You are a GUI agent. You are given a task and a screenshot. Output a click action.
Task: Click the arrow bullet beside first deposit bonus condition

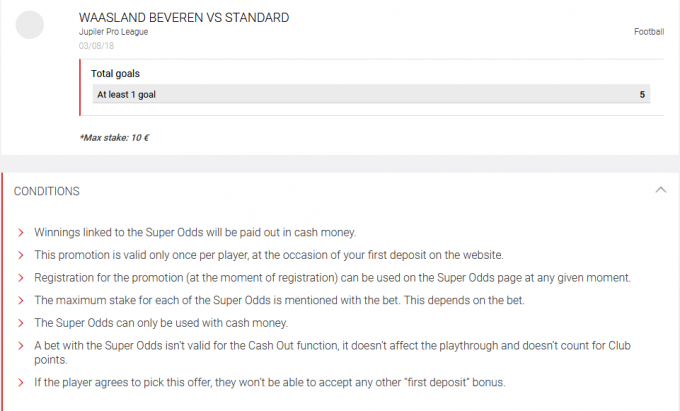pos(20,383)
